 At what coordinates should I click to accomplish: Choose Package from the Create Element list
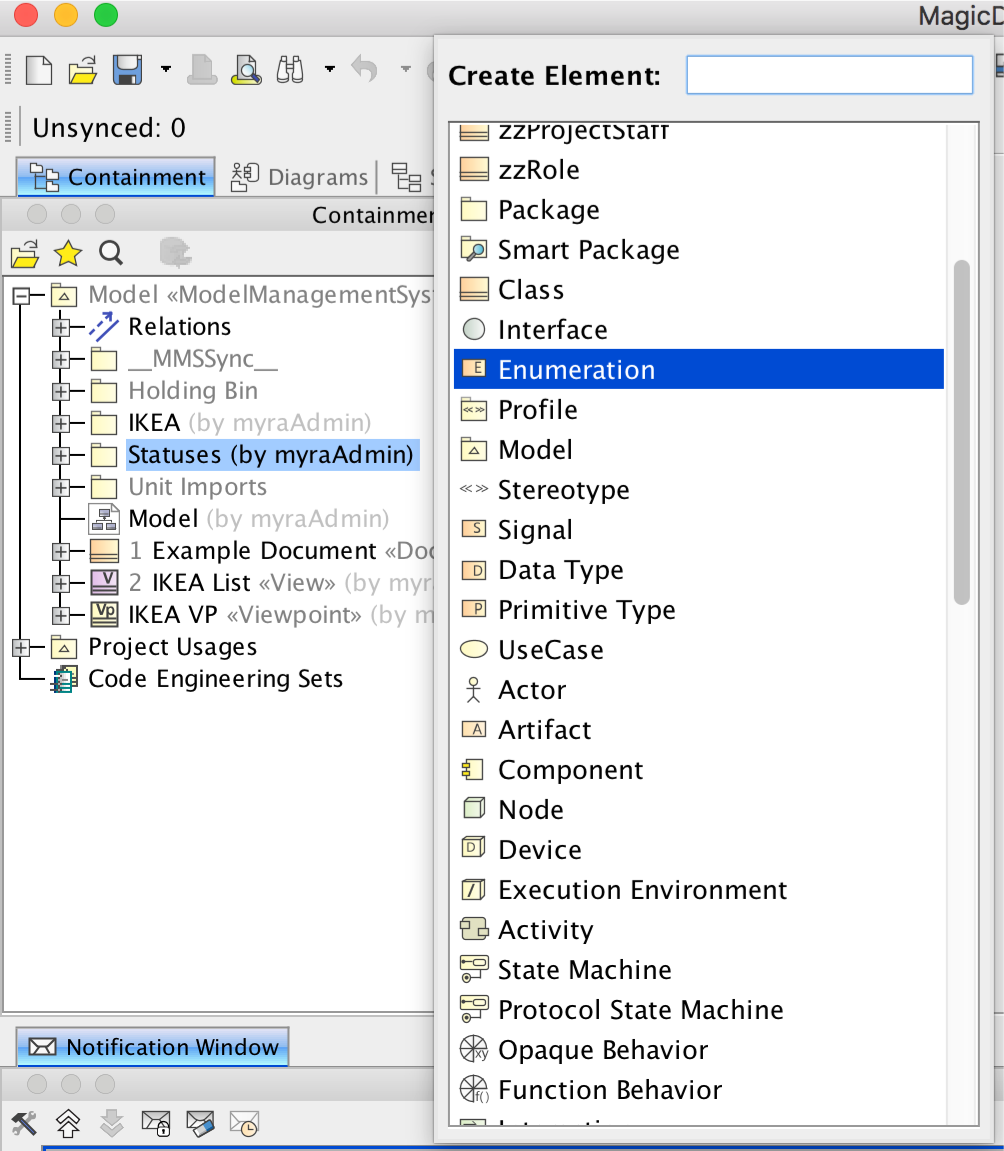pyautogui.click(x=699, y=210)
